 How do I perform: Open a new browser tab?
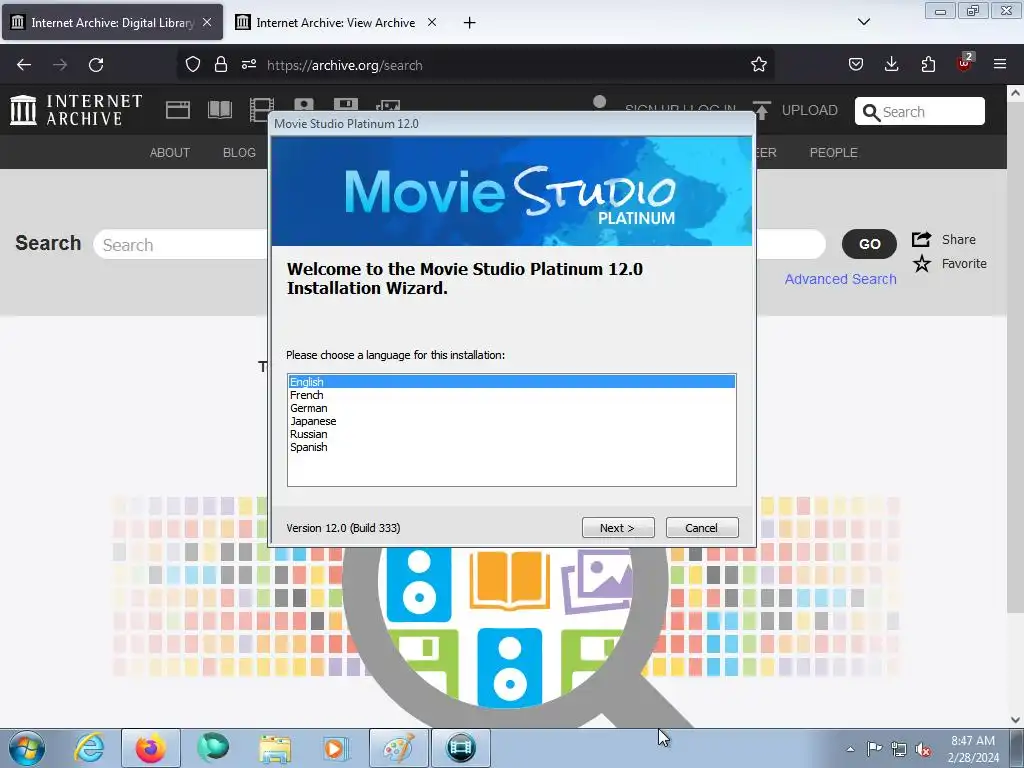pos(469,23)
